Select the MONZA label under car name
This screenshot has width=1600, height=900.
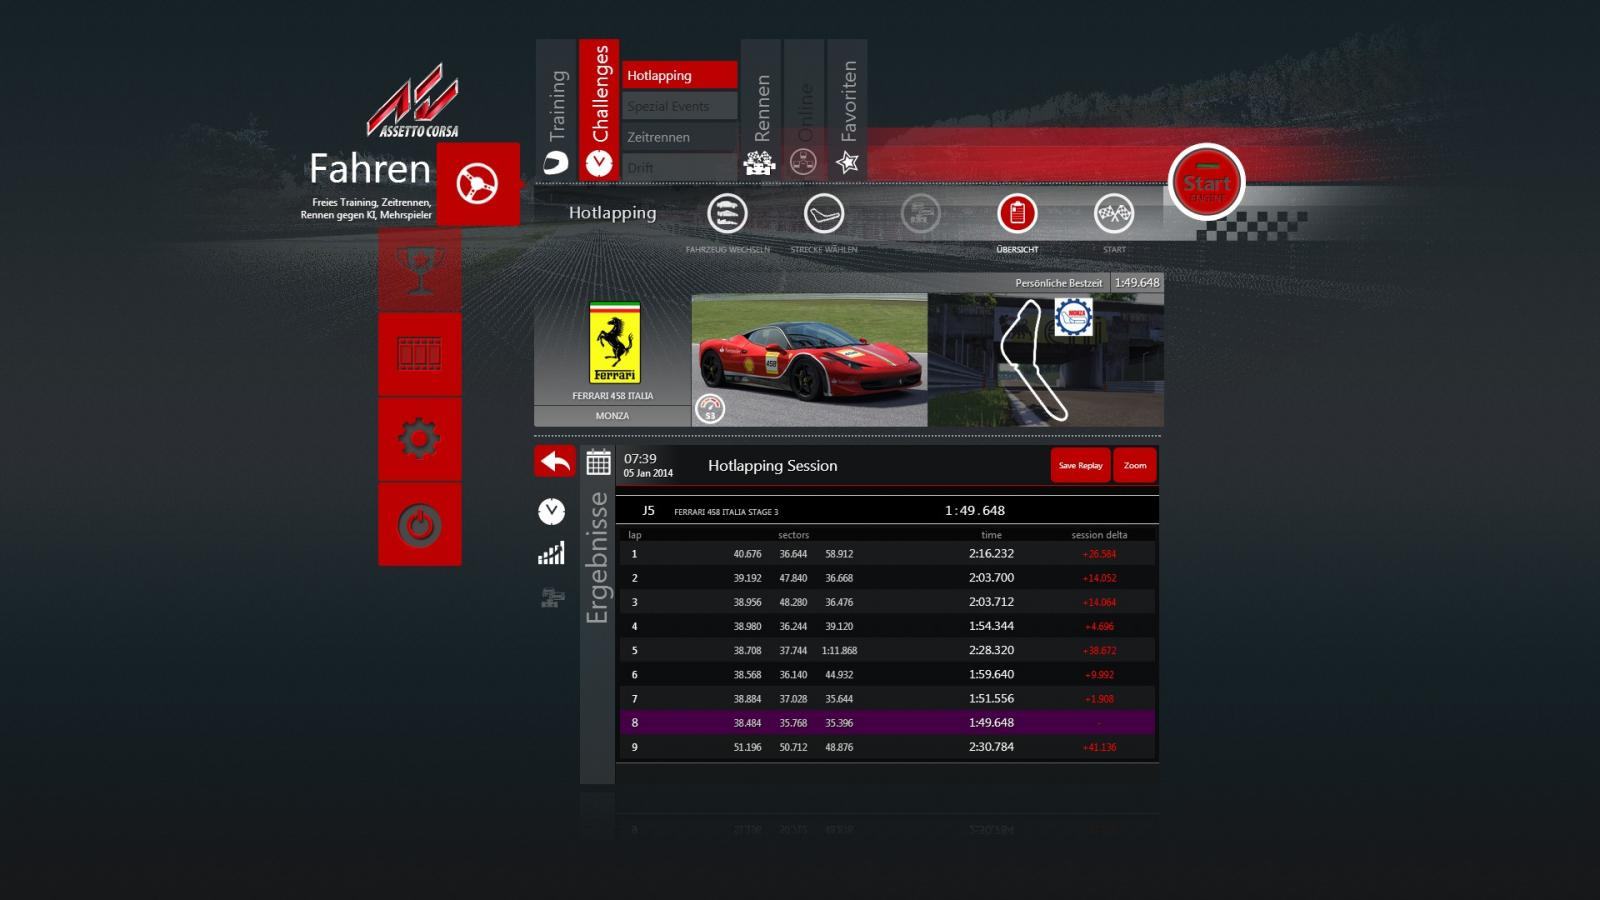tap(612, 416)
